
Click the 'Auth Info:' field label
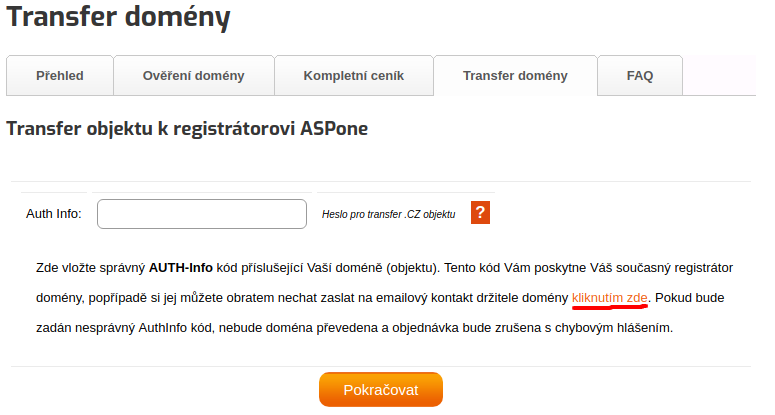pyautogui.click(x=54, y=214)
